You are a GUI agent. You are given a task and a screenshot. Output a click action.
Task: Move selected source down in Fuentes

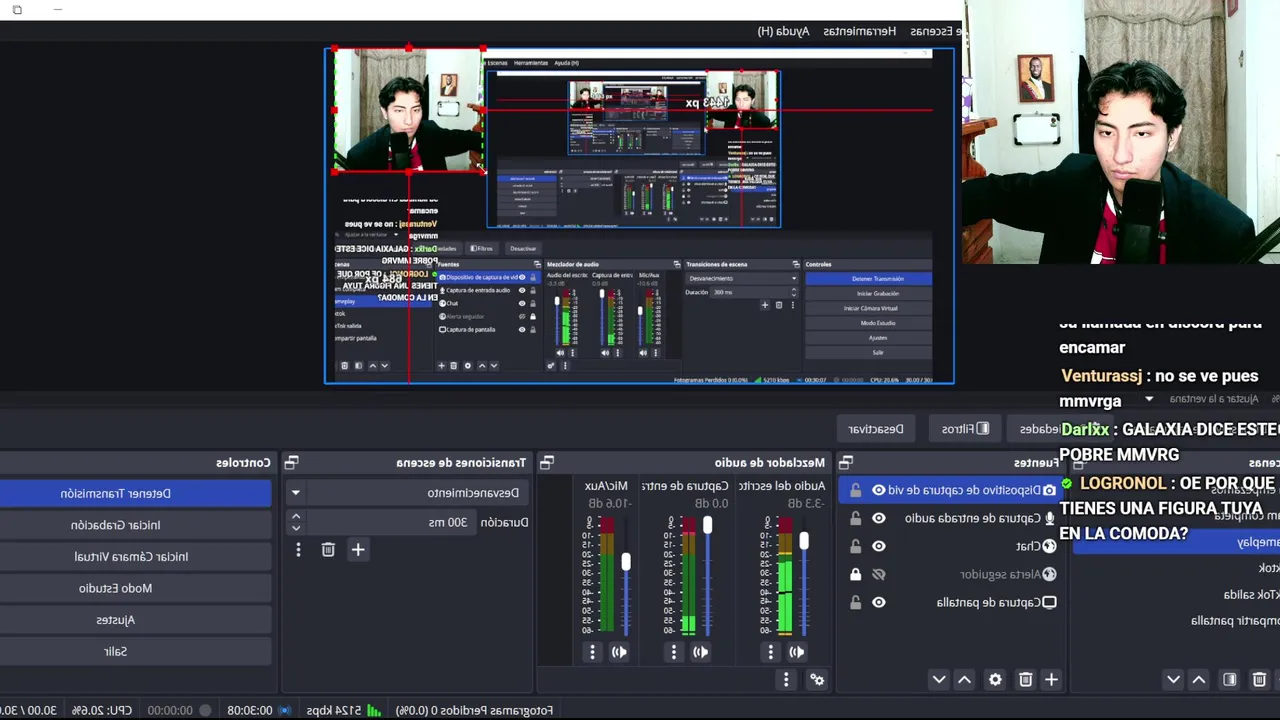938,680
